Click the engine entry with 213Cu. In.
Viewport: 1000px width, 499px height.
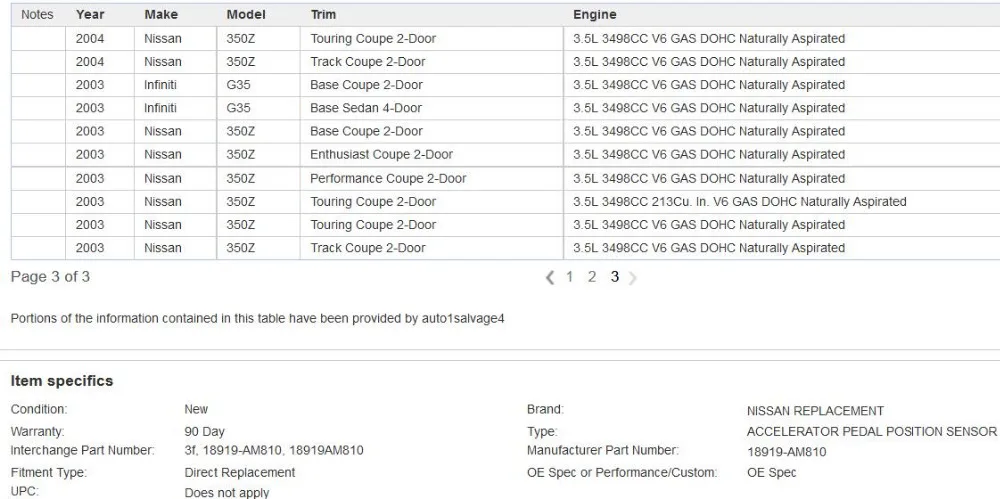click(x=739, y=202)
